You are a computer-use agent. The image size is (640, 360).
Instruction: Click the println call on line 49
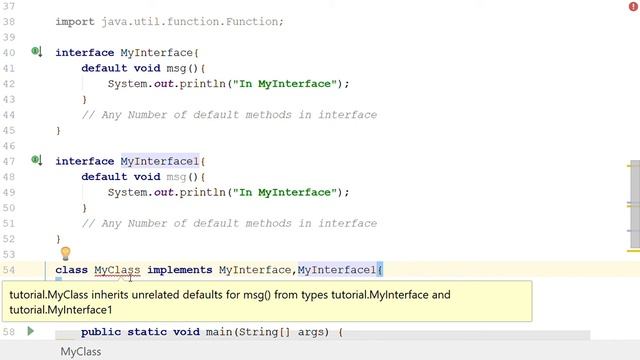tap(202, 192)
